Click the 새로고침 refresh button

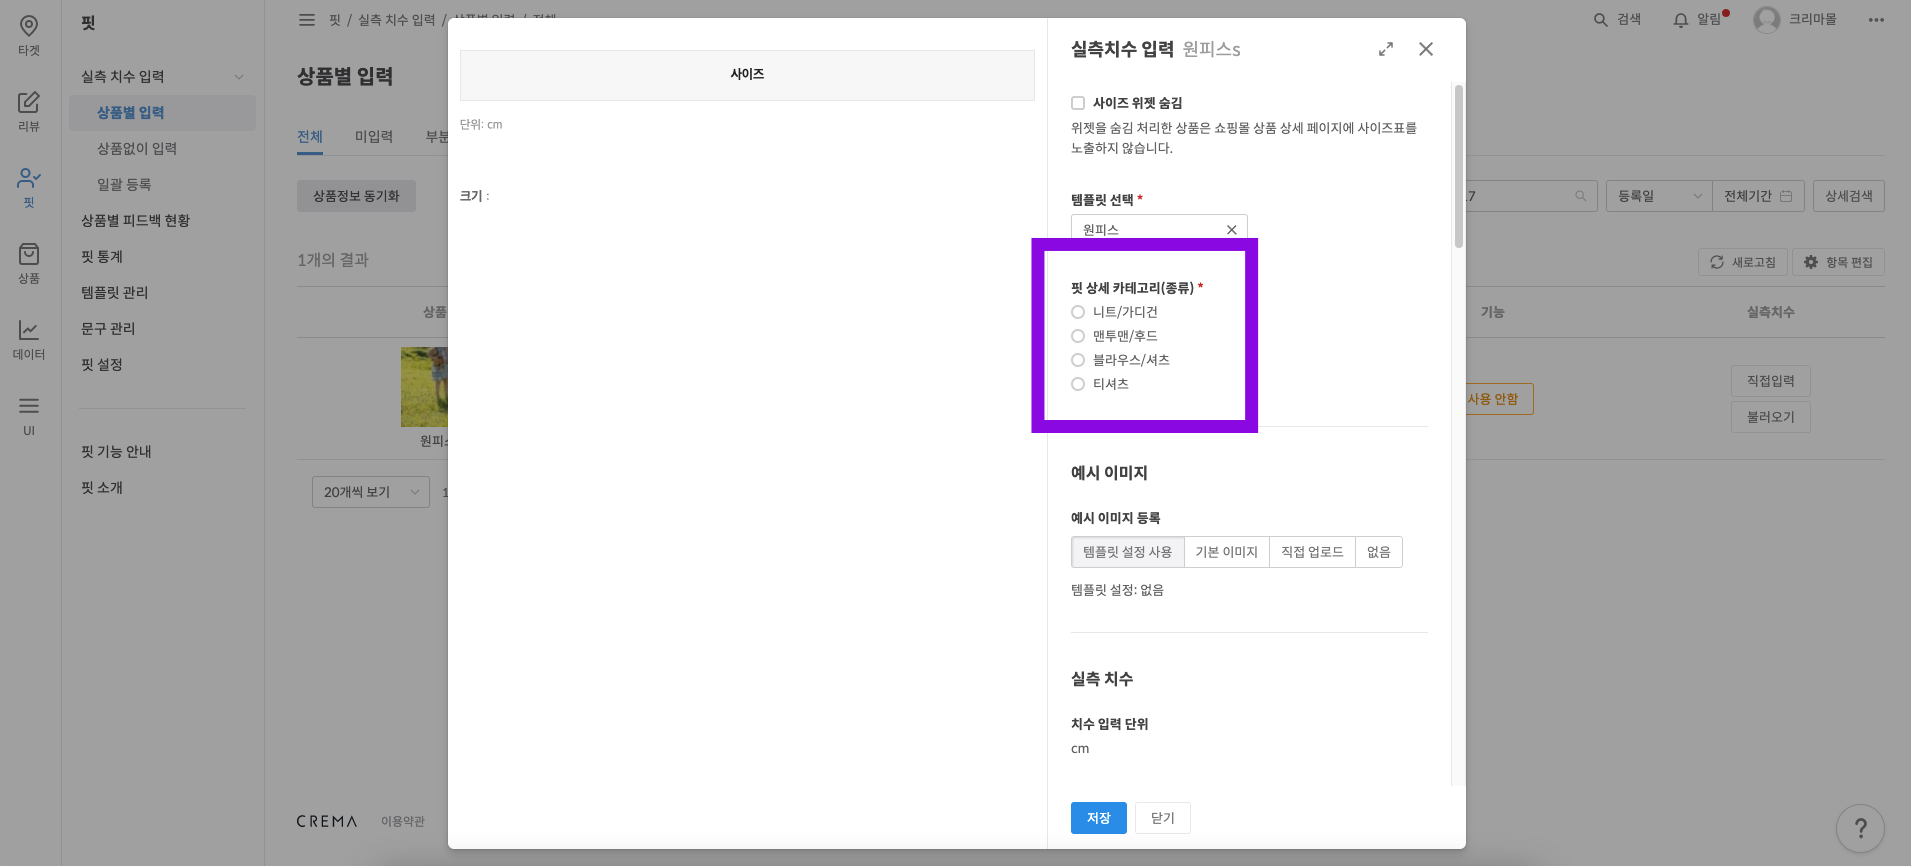(1743, 262)
